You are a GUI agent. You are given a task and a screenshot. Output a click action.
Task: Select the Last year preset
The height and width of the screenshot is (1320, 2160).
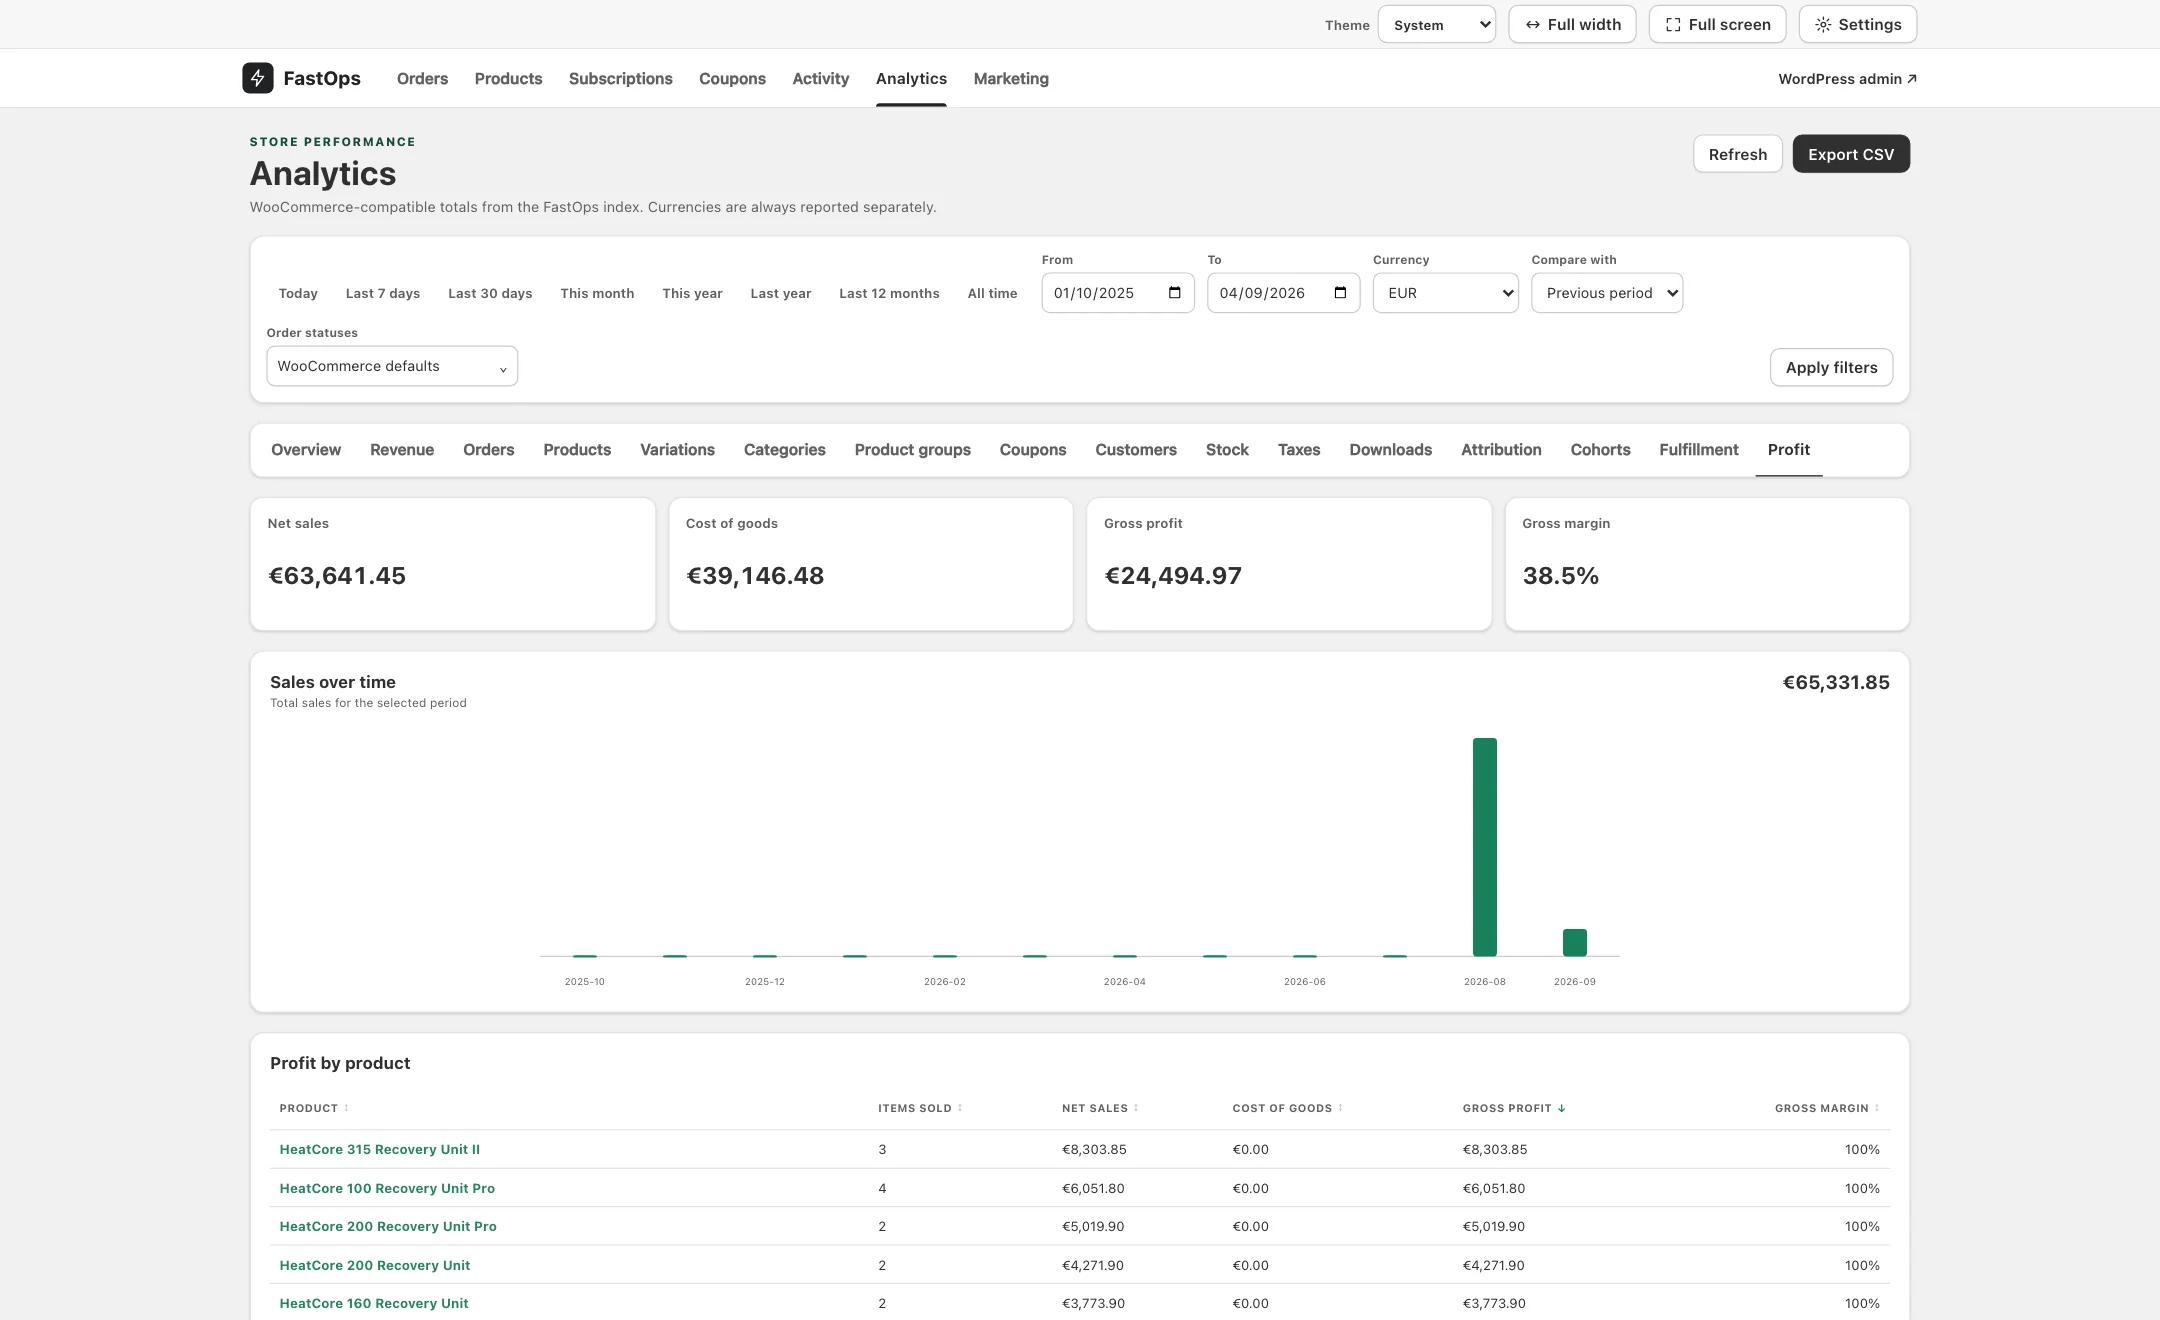pos(781,293)
